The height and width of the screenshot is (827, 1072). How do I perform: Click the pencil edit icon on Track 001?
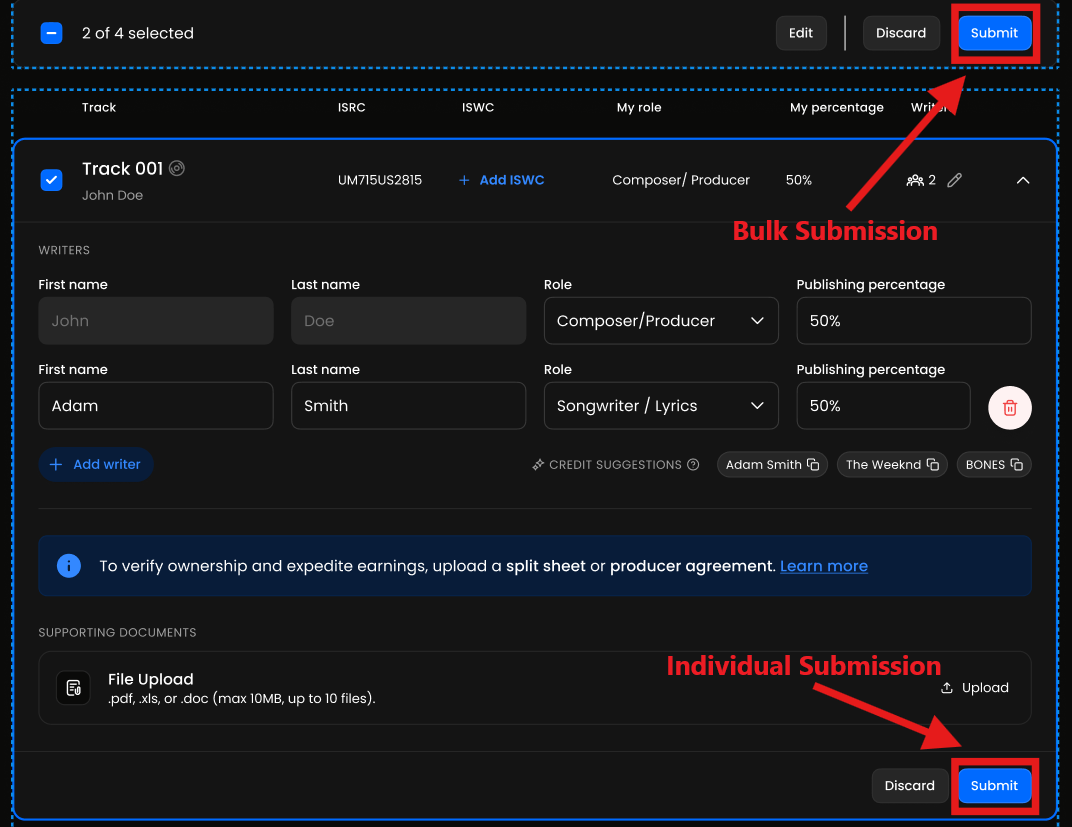click(955, 180)
